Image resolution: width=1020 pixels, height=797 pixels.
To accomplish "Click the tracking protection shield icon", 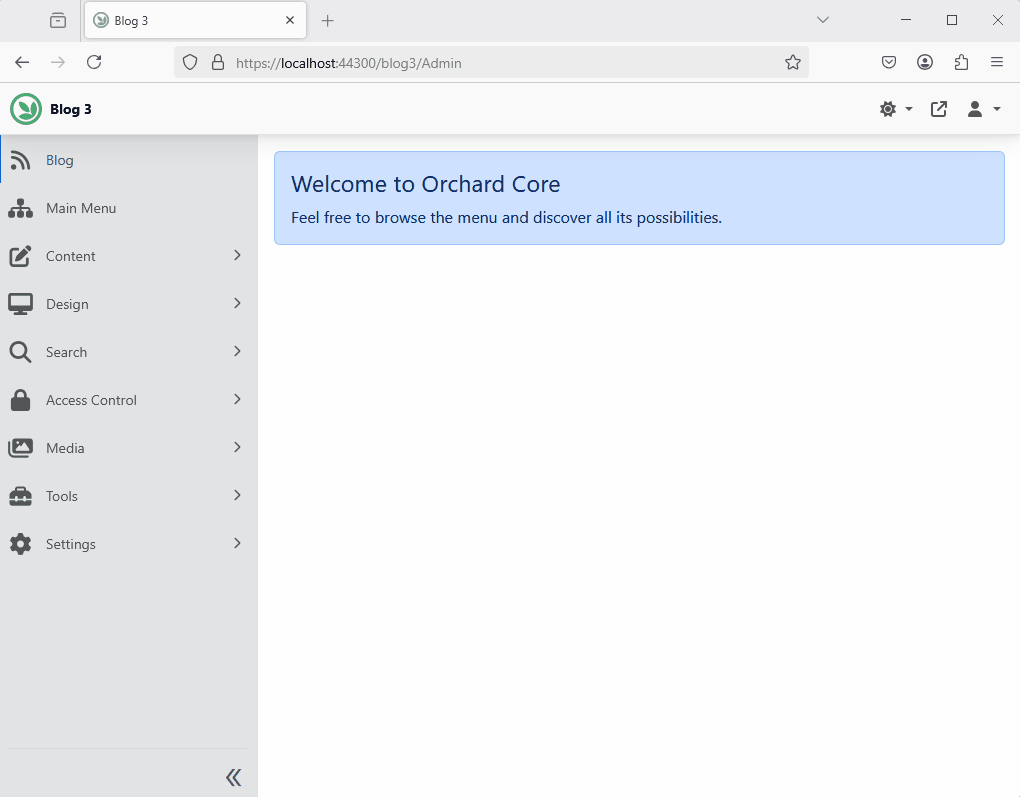I will pos(190,62).
